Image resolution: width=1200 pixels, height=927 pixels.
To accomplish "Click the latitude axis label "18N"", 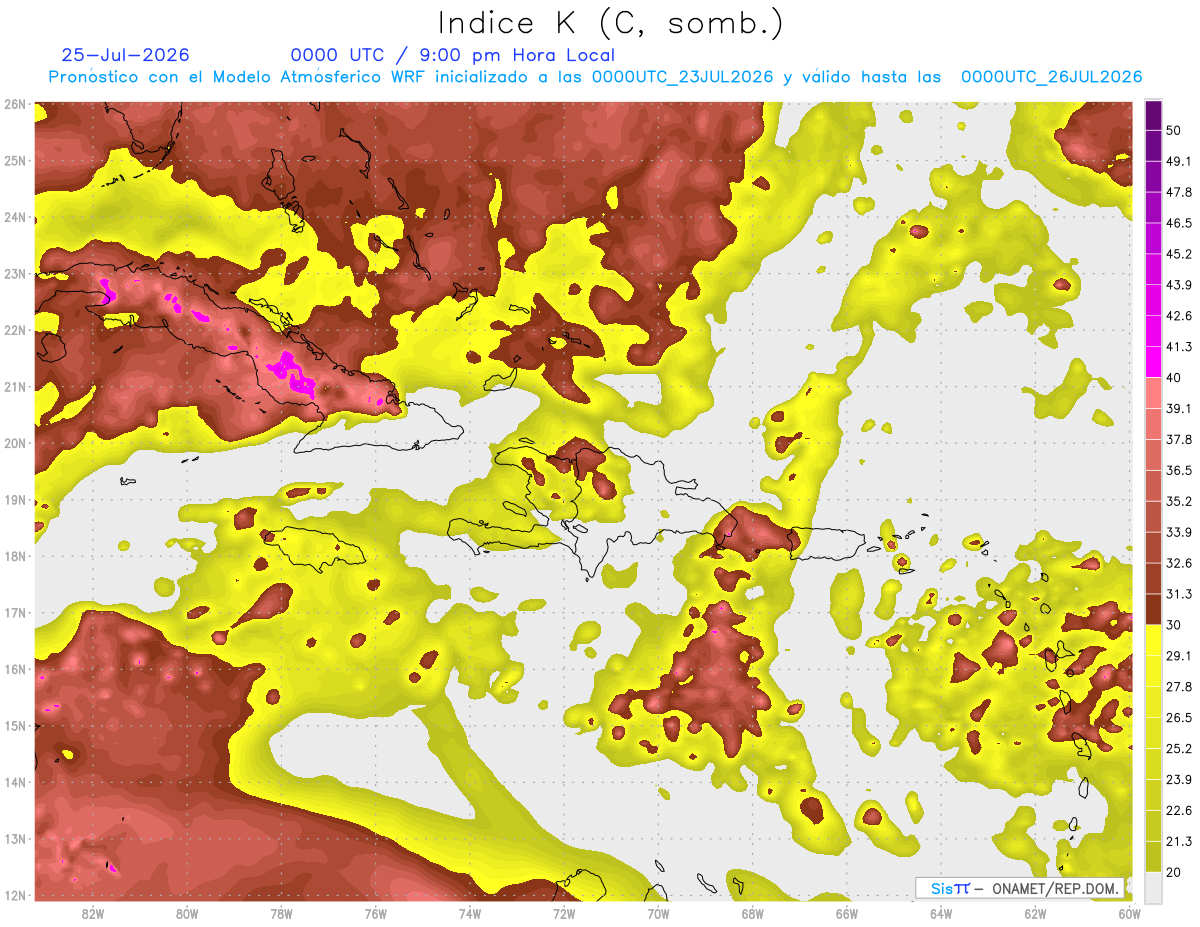I will click(x=15, y=556).
